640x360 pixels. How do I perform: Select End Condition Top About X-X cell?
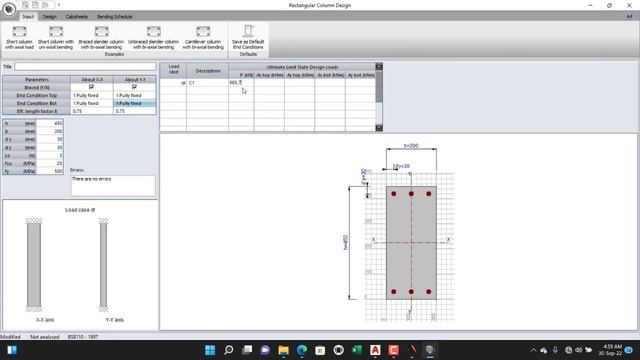pos(92,95)
